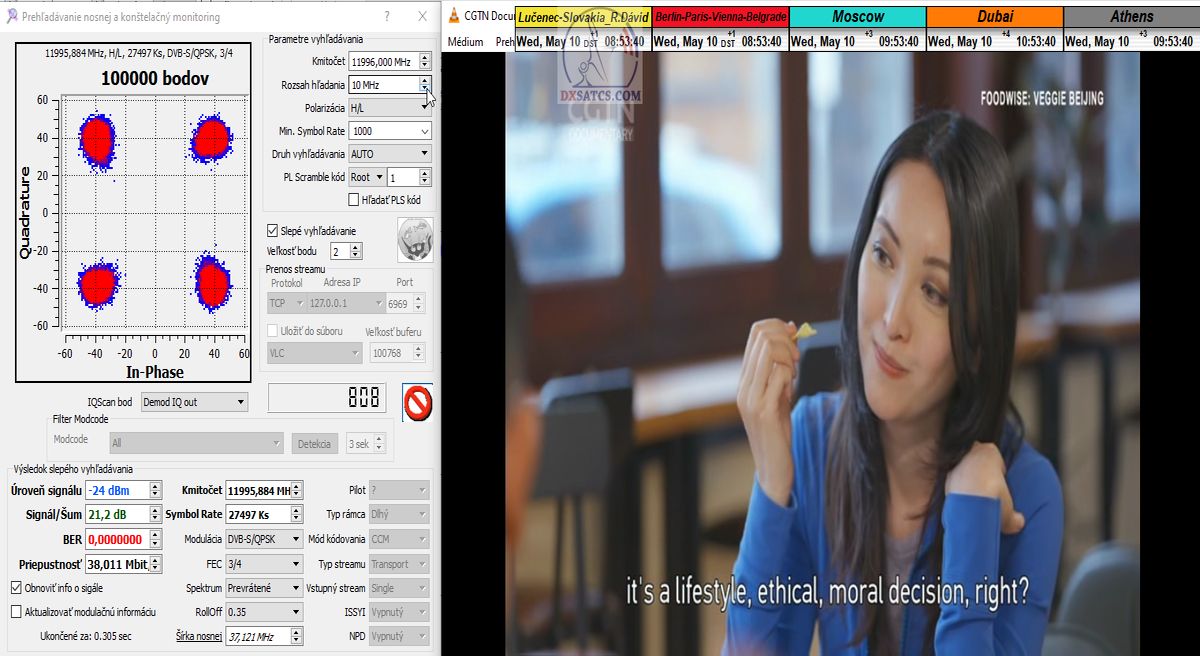Open the Médium menu in VLC

coord(466,42)
